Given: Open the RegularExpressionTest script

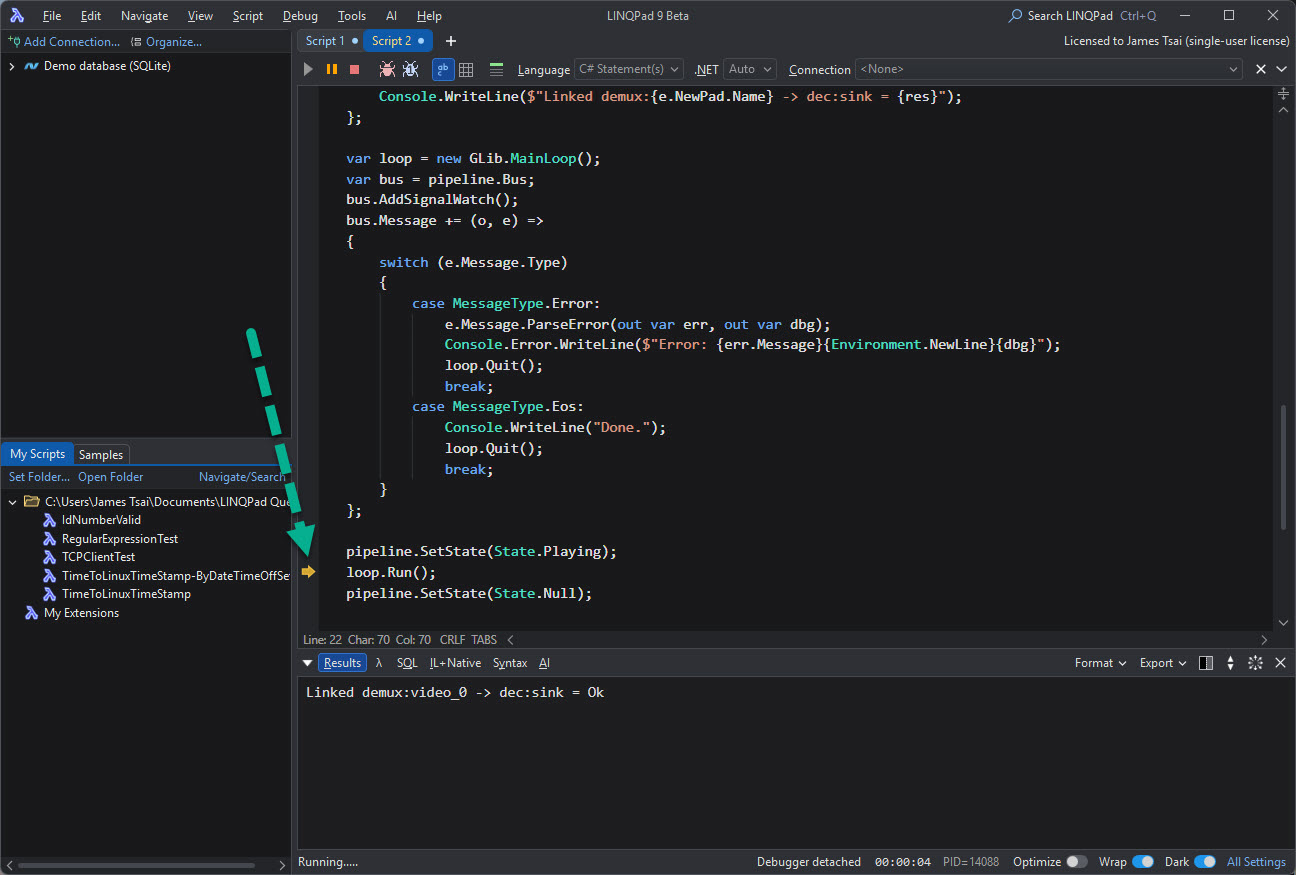Looking at the screenshot, I should point(120,538).
